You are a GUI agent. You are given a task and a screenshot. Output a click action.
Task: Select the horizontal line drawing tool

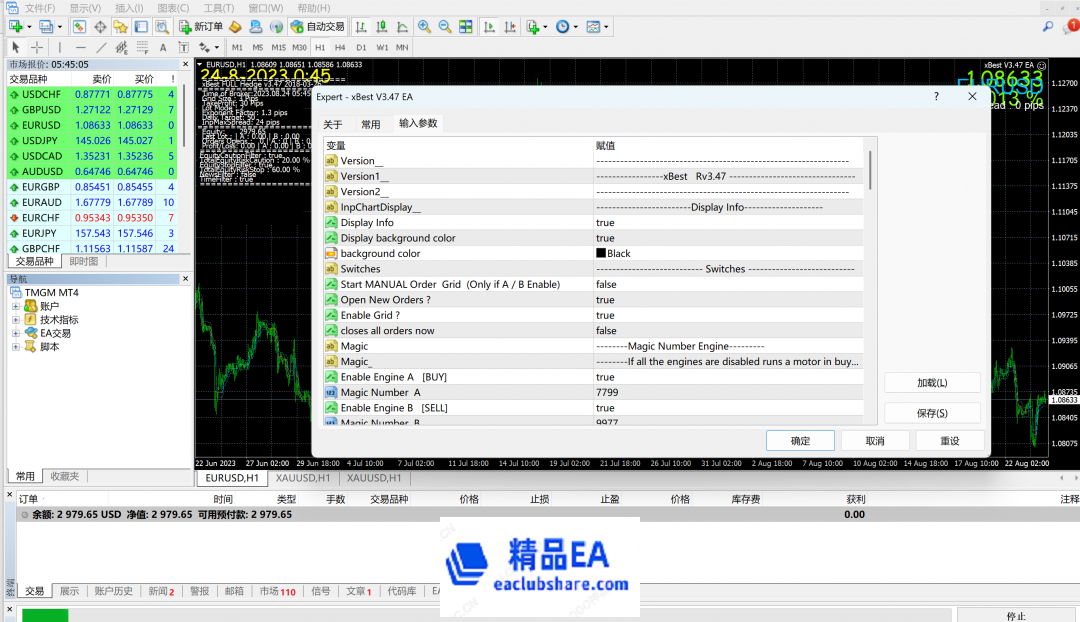(x=81, y=47)
